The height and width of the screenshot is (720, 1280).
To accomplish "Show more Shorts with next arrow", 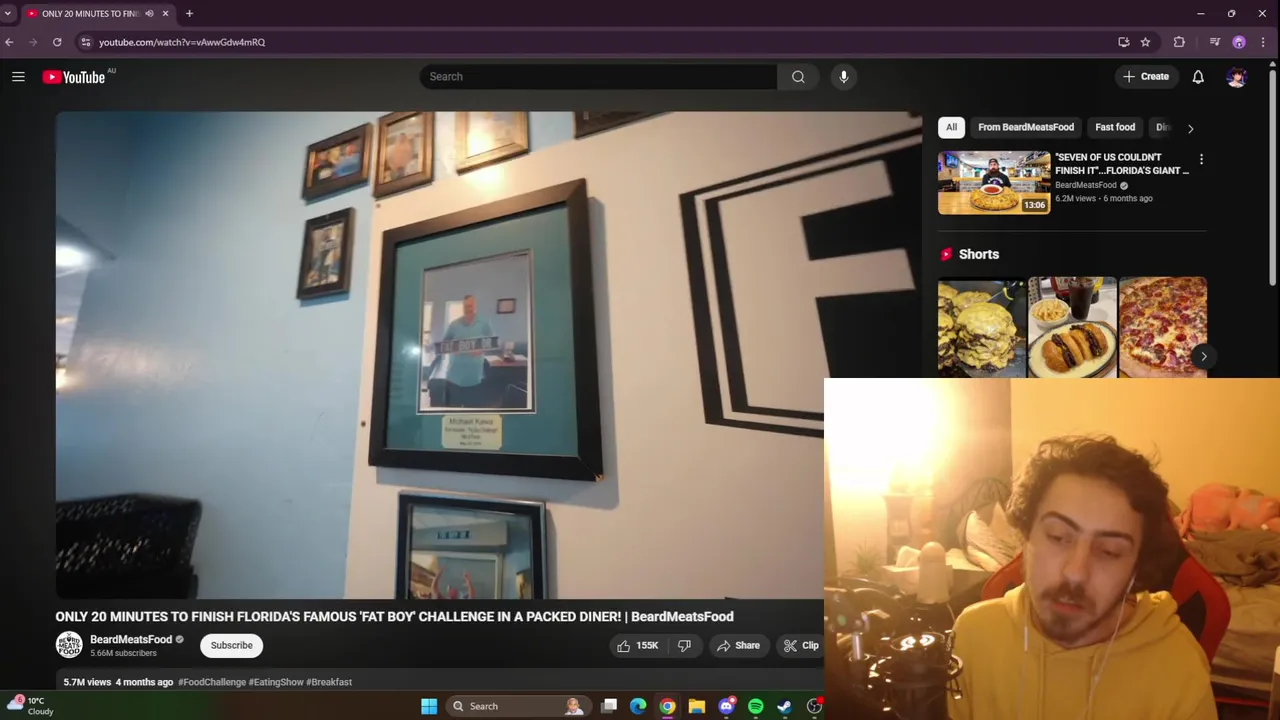I will pos(1204,356).
